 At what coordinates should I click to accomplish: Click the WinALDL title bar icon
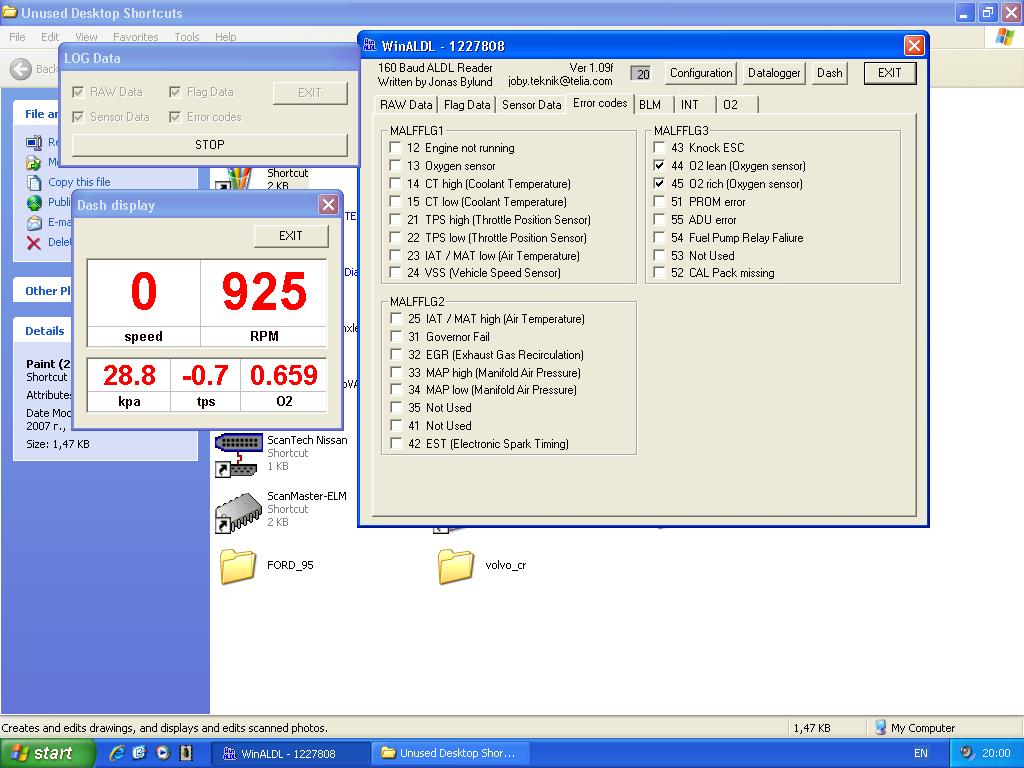pyautogui.click(x=370, y=46)
